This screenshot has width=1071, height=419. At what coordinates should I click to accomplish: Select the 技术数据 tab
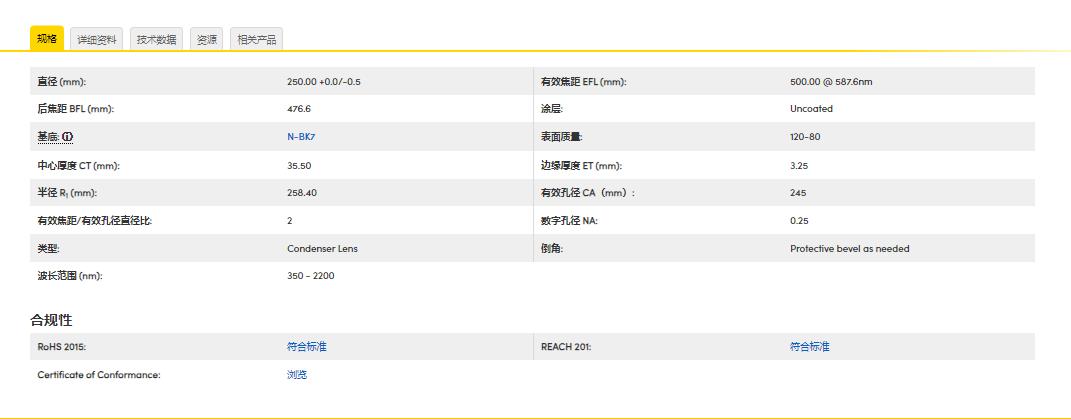pyautogui.click(x=156, y=40)
